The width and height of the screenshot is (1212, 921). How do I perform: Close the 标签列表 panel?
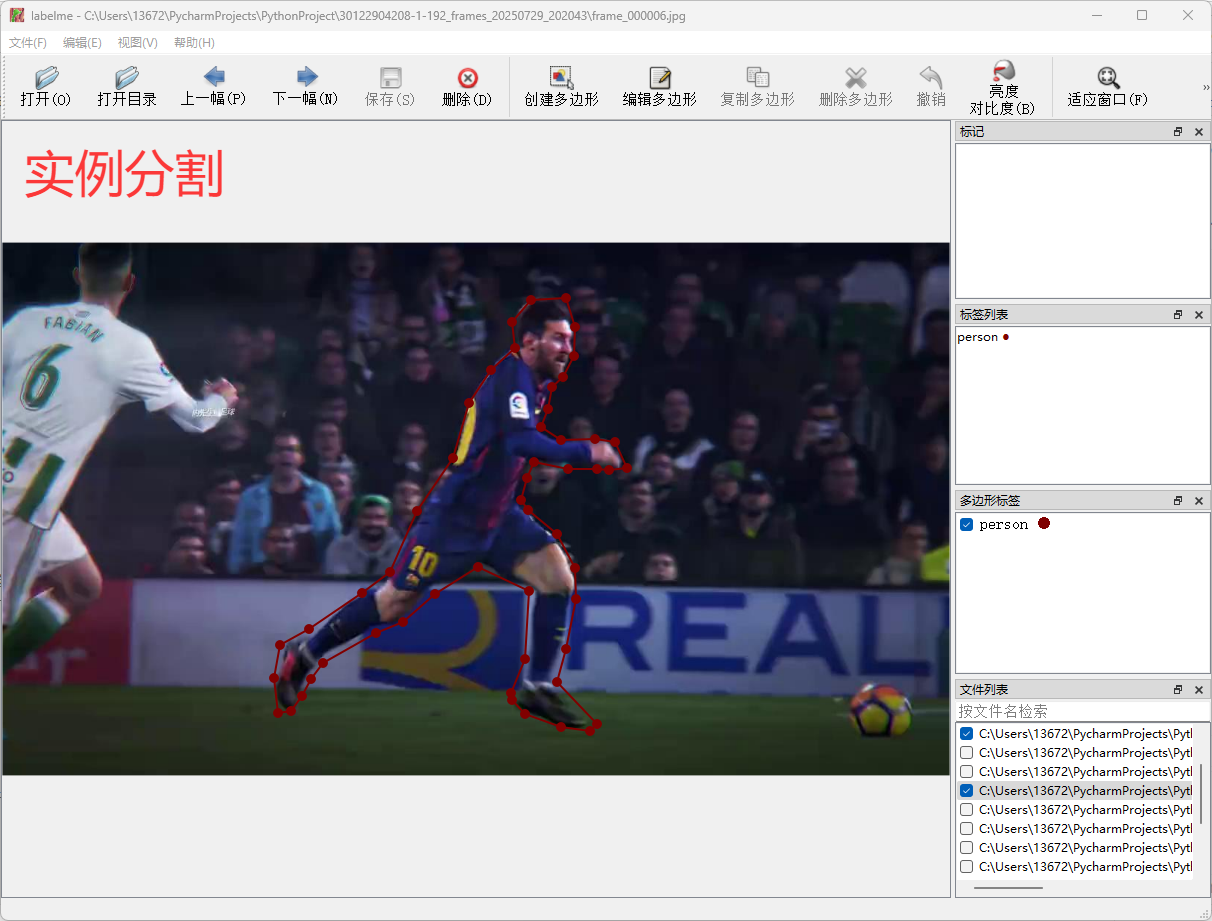1199,315
